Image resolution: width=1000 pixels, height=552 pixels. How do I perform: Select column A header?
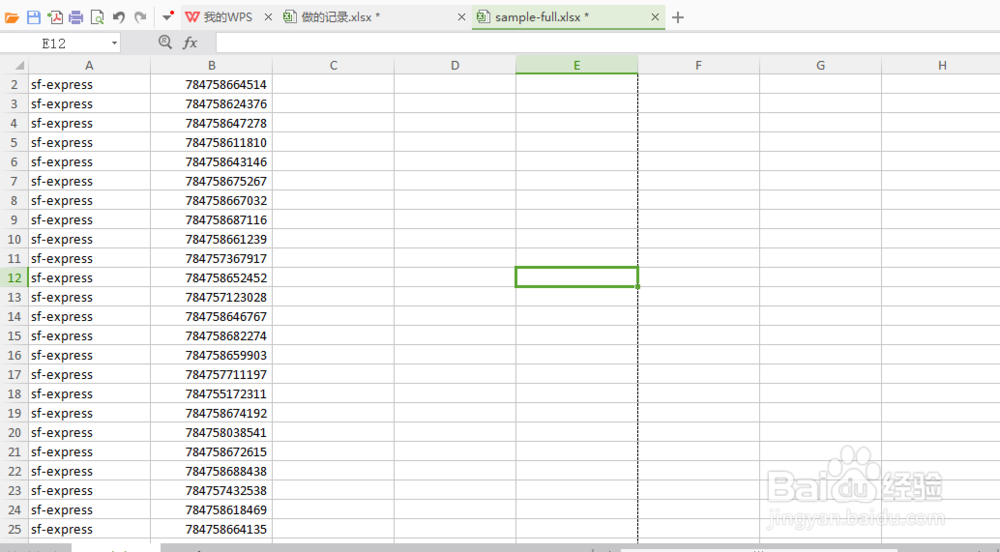pyautogui.click(x=89, y=65)
